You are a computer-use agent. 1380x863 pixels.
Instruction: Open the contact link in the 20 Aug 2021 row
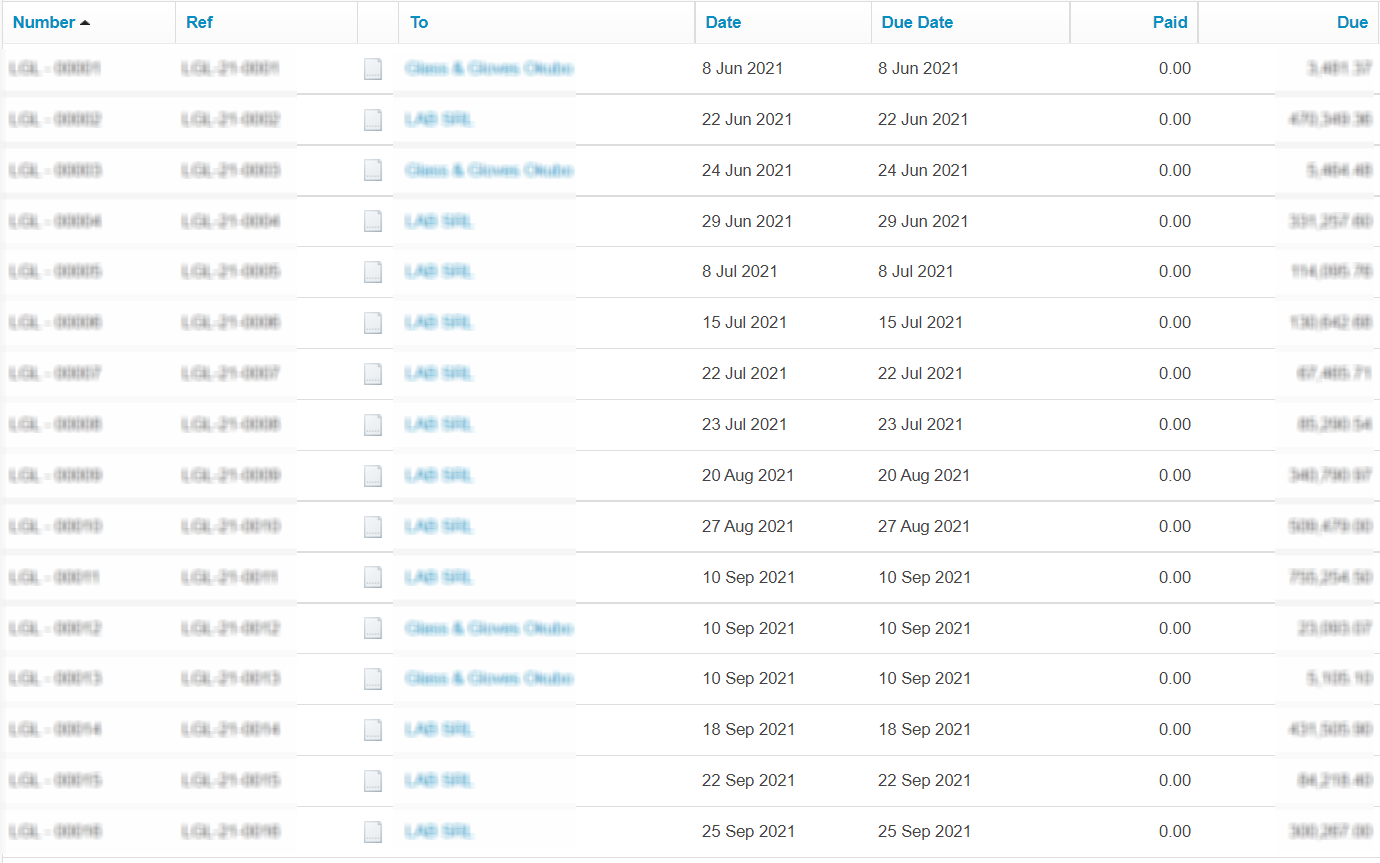point(438,476)
